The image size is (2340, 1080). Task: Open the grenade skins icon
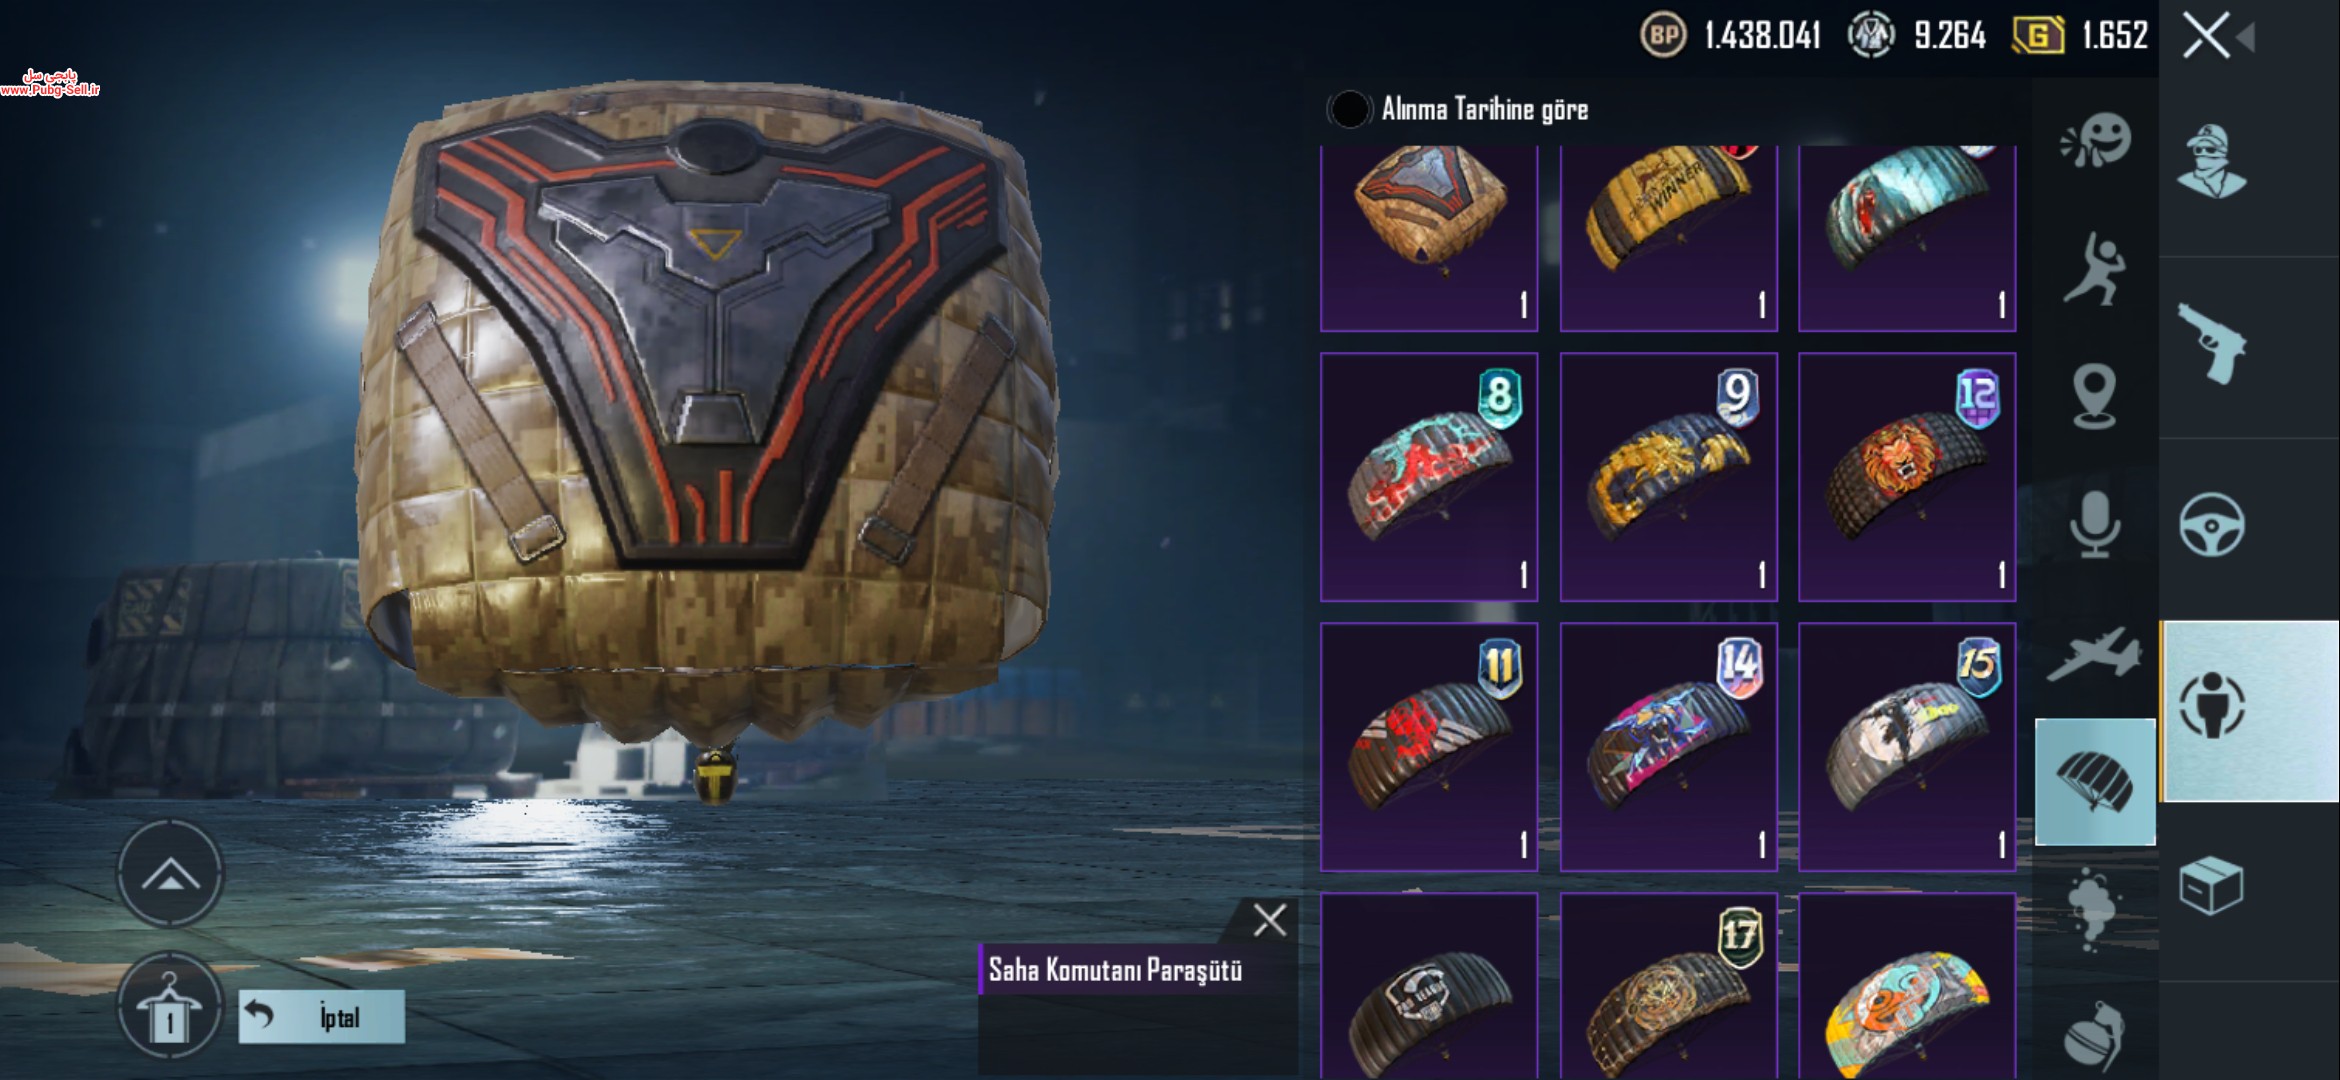point(2095,1036)
